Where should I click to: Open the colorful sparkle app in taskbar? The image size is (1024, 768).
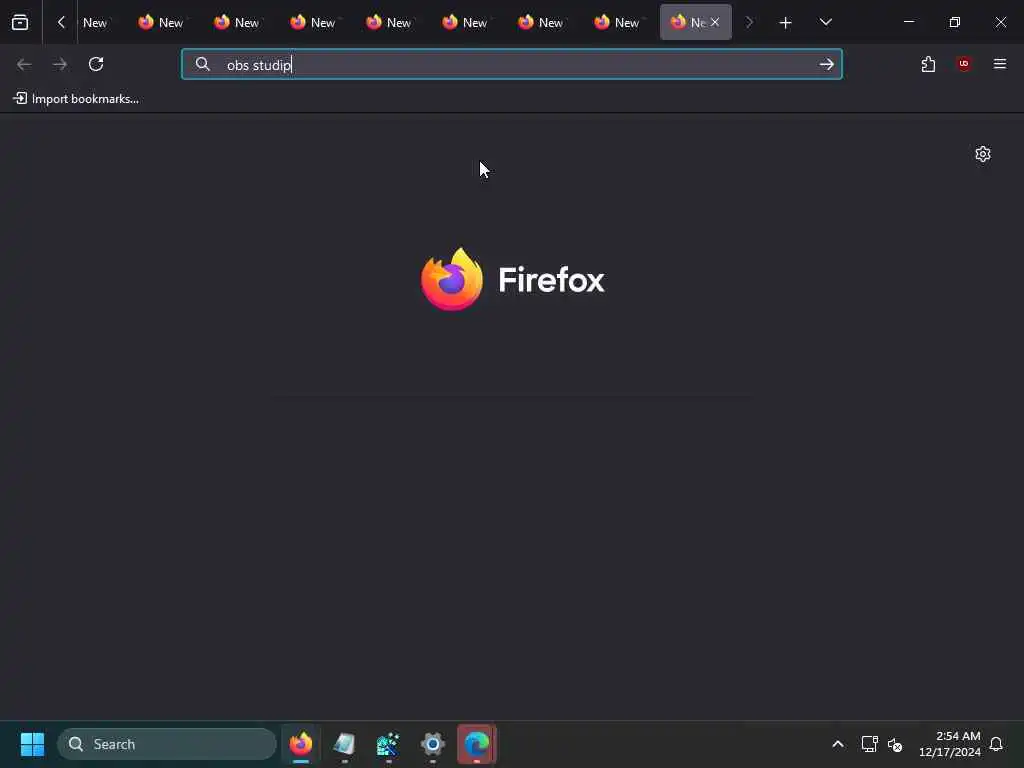click(389, 744)
